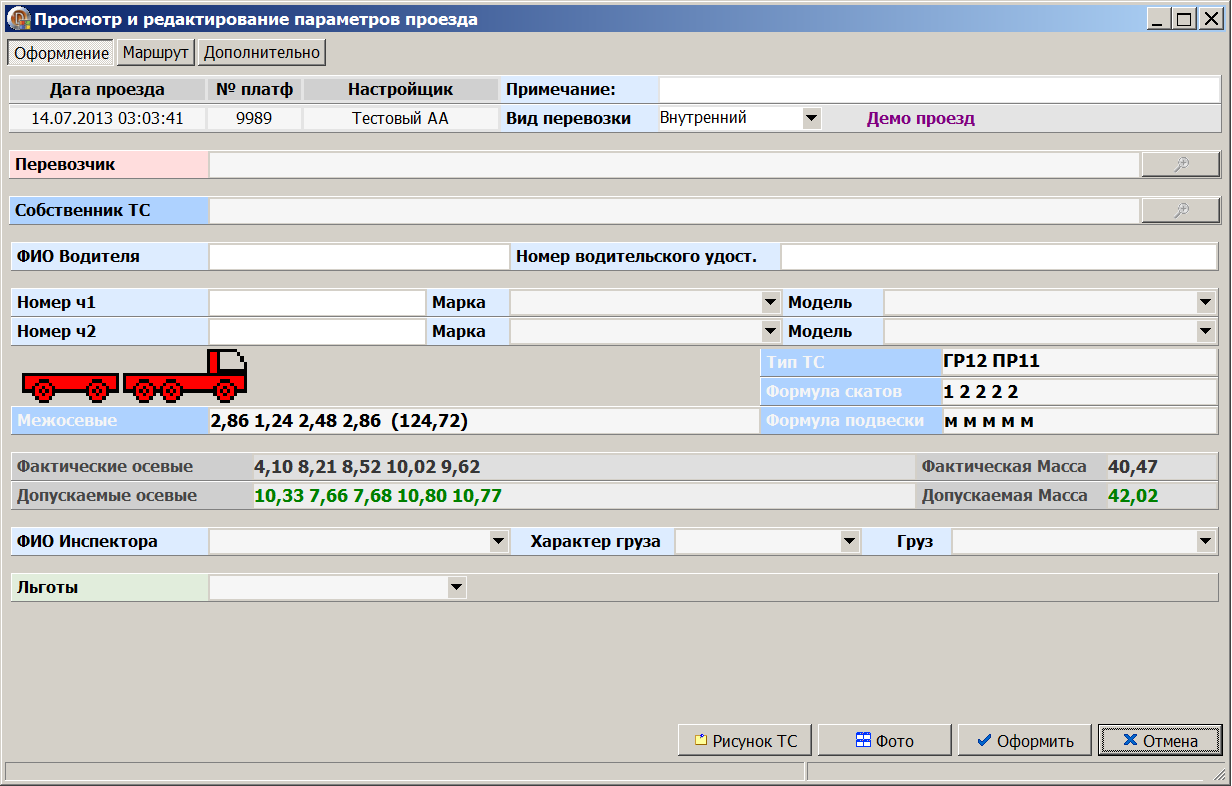Open the Марка dropdown for Номер ч1
Screen dimensions: 1232x786
770,302
